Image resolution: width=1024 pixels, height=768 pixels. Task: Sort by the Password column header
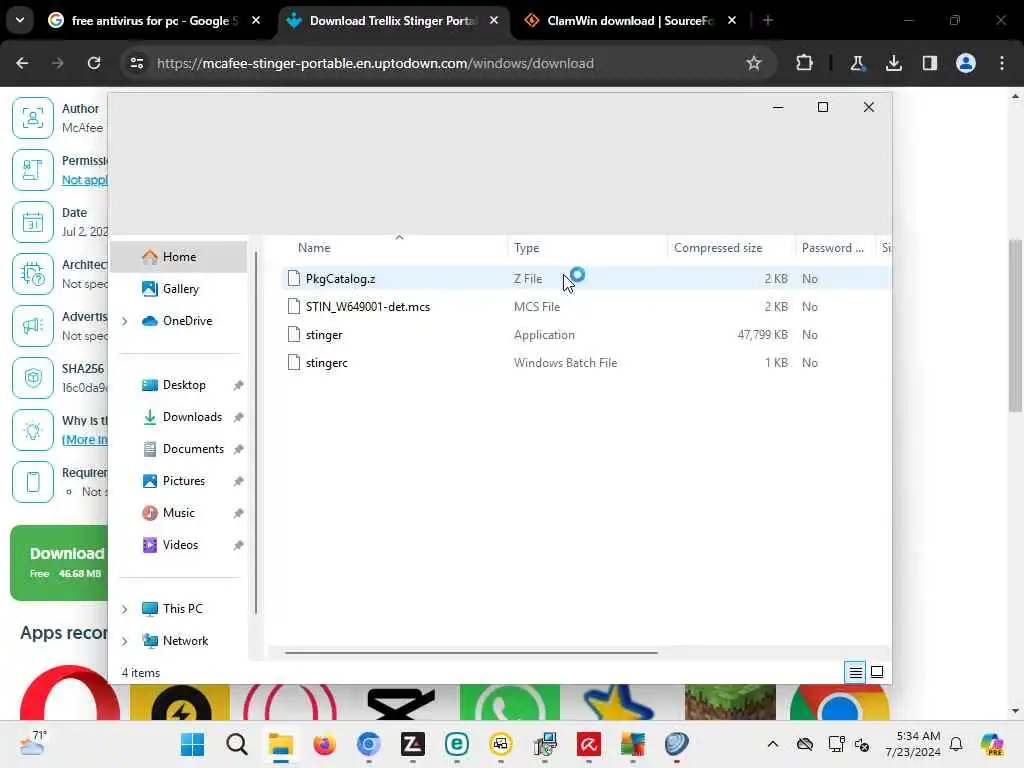[833, 248]
